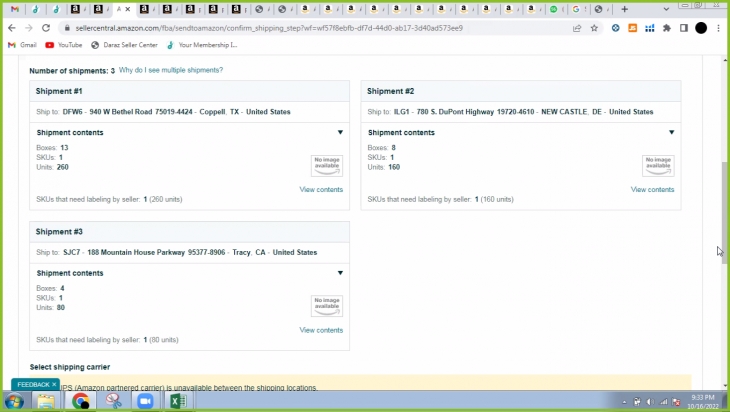Screen dimensions: 730x412
Task: Click the 'Units: 160' value
Action: [394, 167]
